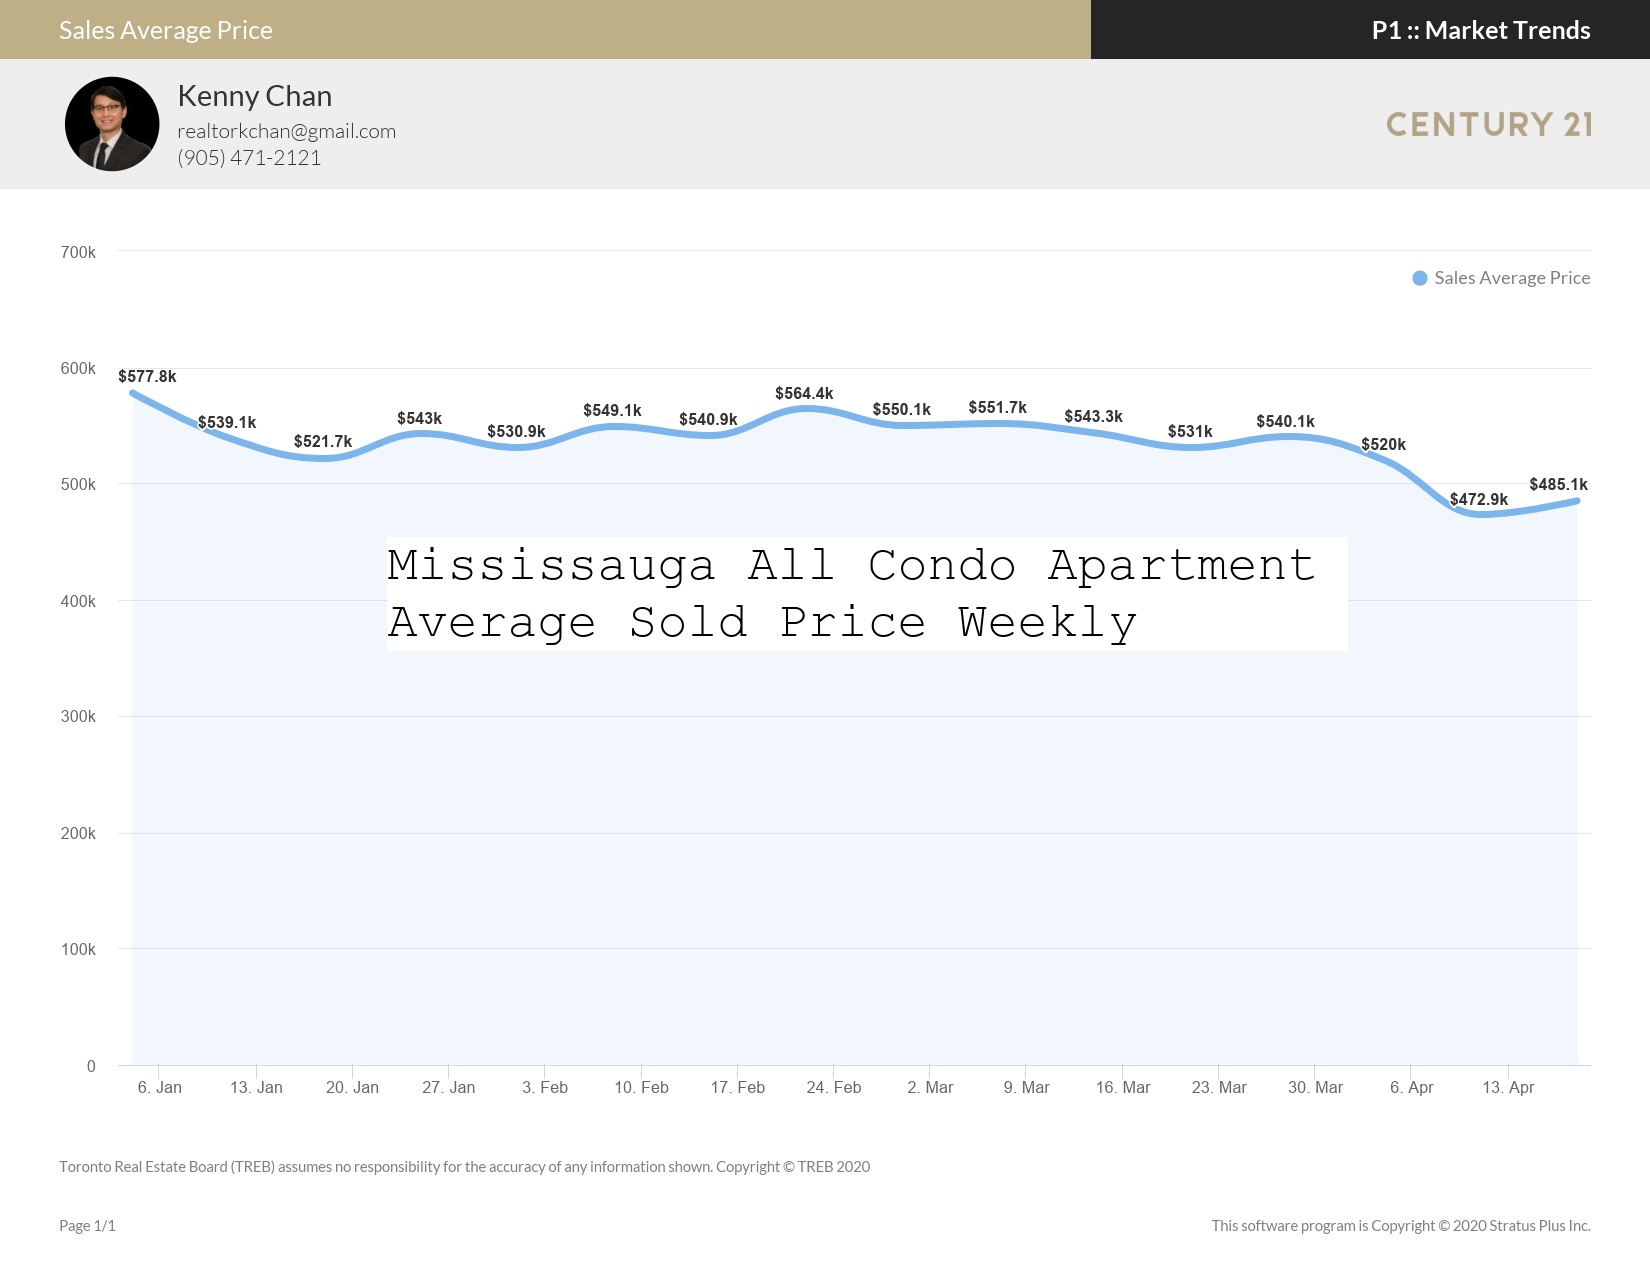Click the CENTURY 21 logo
This screenshot has height=1275, width=1650.
click(x=1489, y=124)
